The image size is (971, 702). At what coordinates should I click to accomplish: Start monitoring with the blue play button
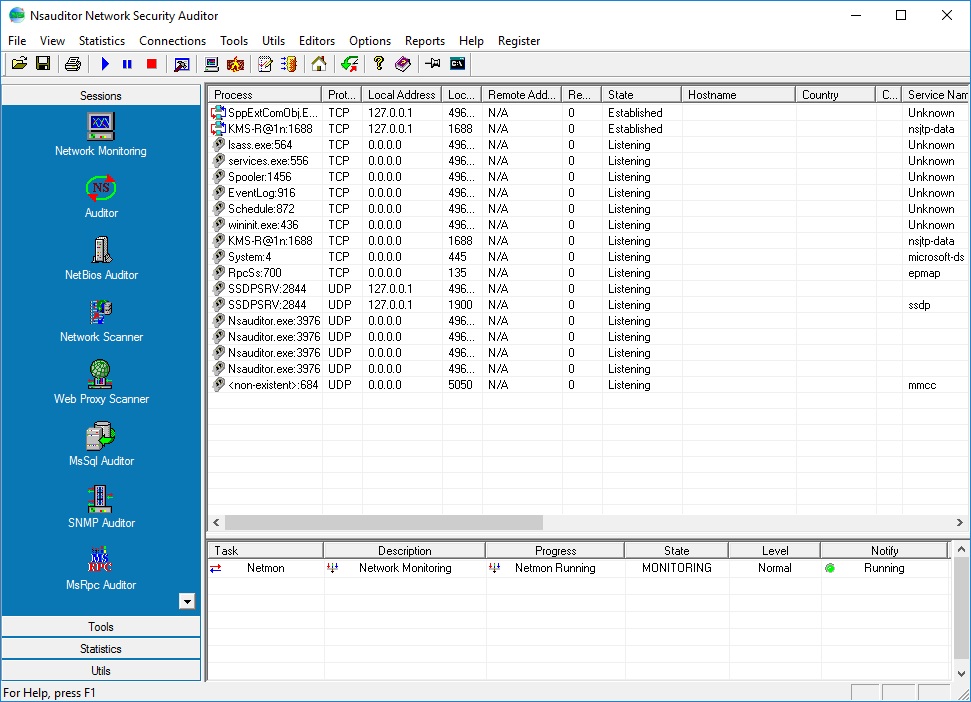point(105,64)
